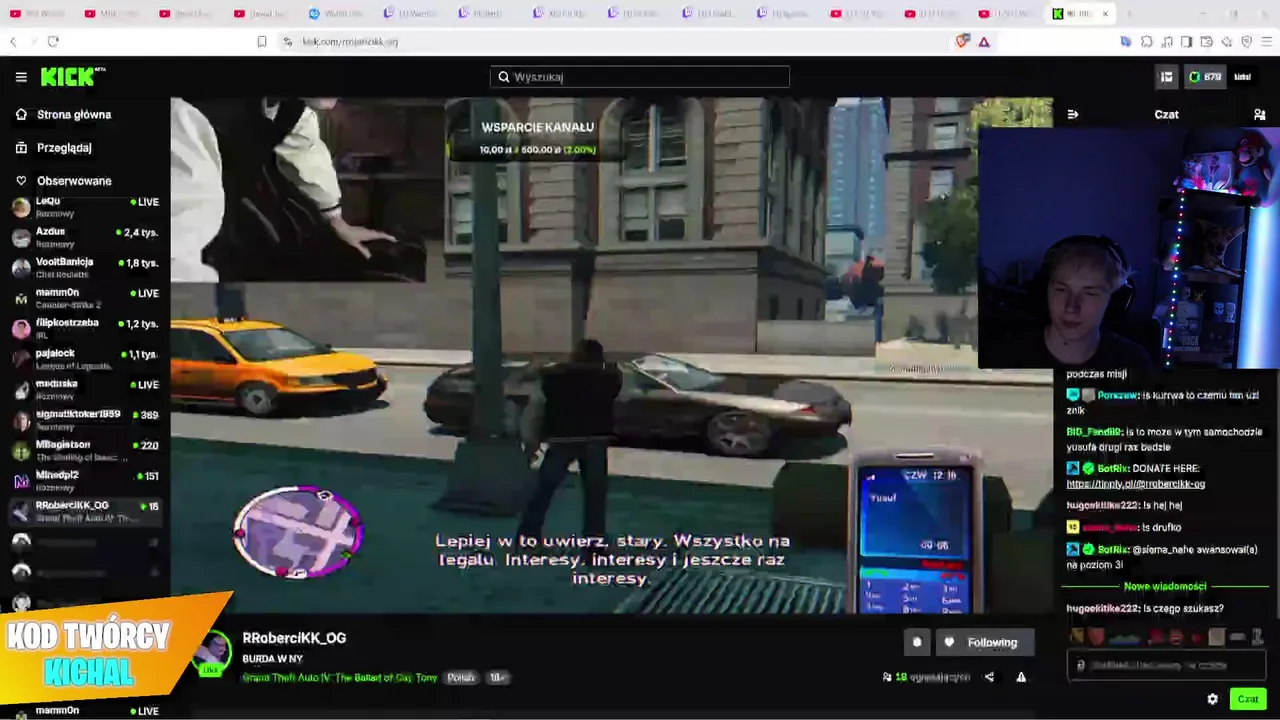This screenshot has width=1280, height=720.
Task: Click the WSPARCIE KANAŁU goal overlay
Action: [x=537, y=138]
